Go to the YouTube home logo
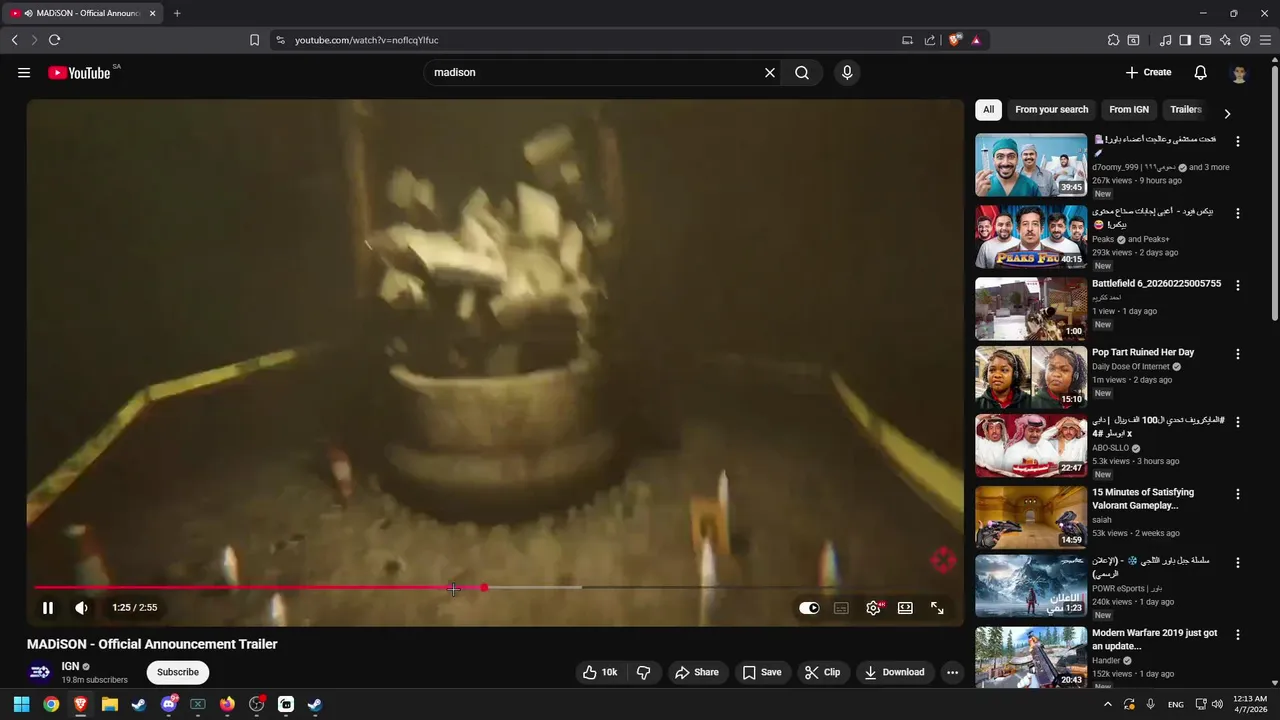 coord(79,72)
